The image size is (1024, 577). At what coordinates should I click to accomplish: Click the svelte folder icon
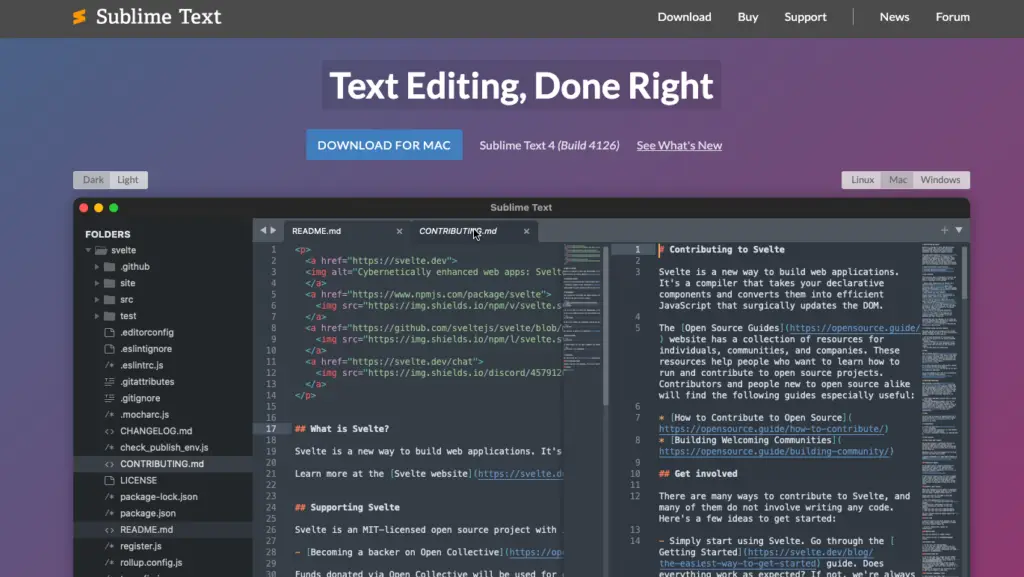click(101, 250)
